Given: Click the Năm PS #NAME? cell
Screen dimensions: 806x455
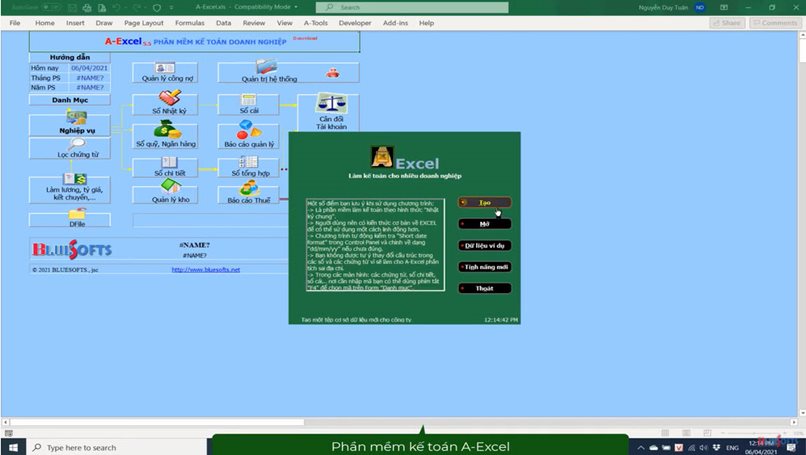Looking at the screenshot, I should 89,87.
